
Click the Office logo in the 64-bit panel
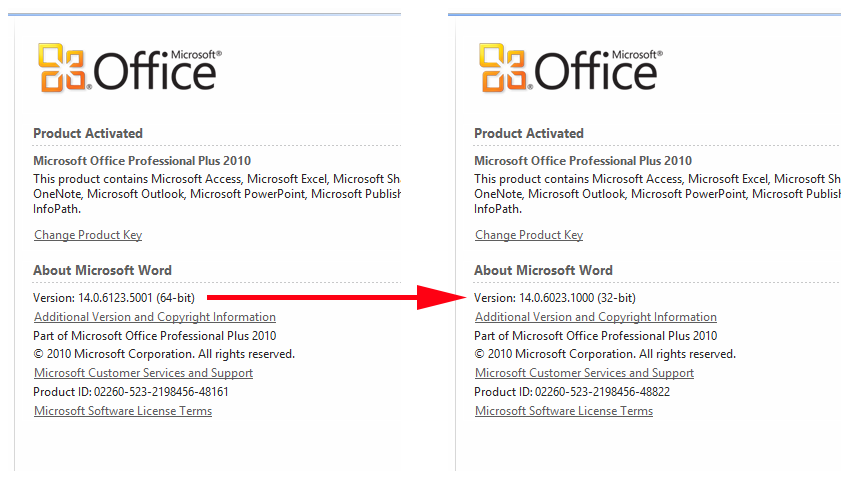click(130, 68)
